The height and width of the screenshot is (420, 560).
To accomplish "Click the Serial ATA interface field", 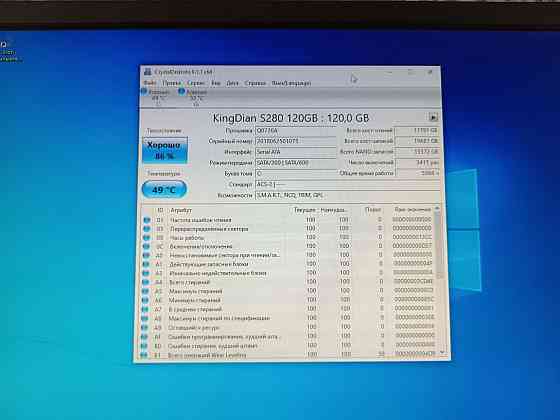I will pos(296,152).
